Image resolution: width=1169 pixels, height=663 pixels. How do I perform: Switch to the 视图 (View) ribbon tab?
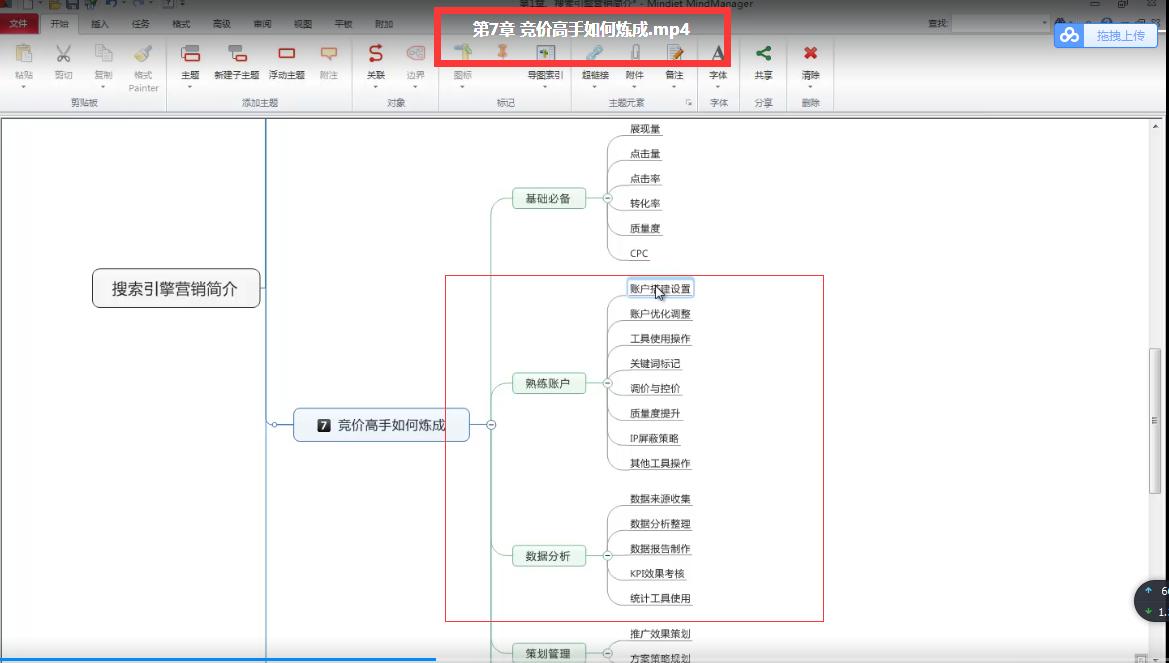[303, 24]
